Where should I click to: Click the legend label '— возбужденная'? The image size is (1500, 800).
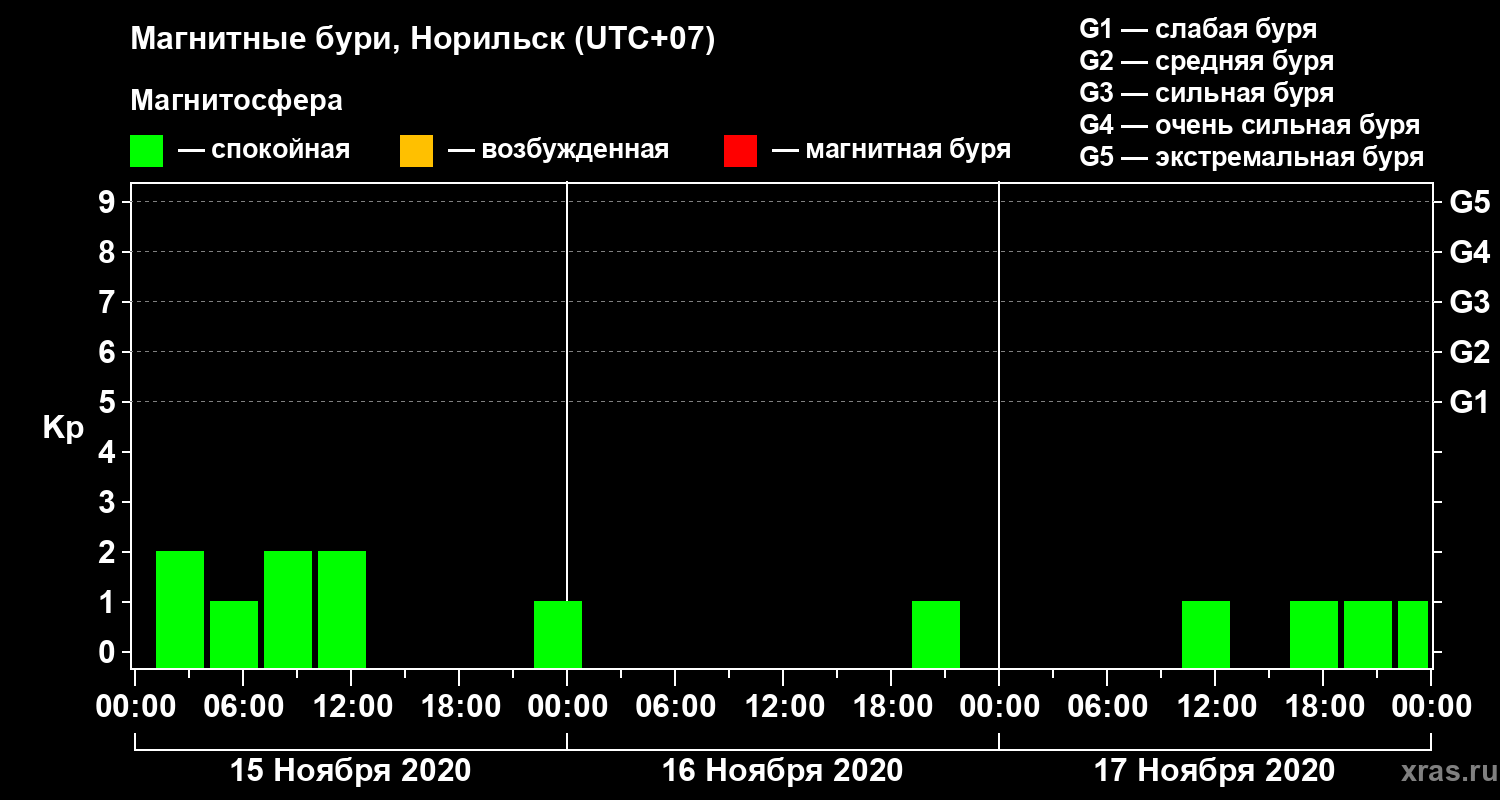(x=558, y=151)
